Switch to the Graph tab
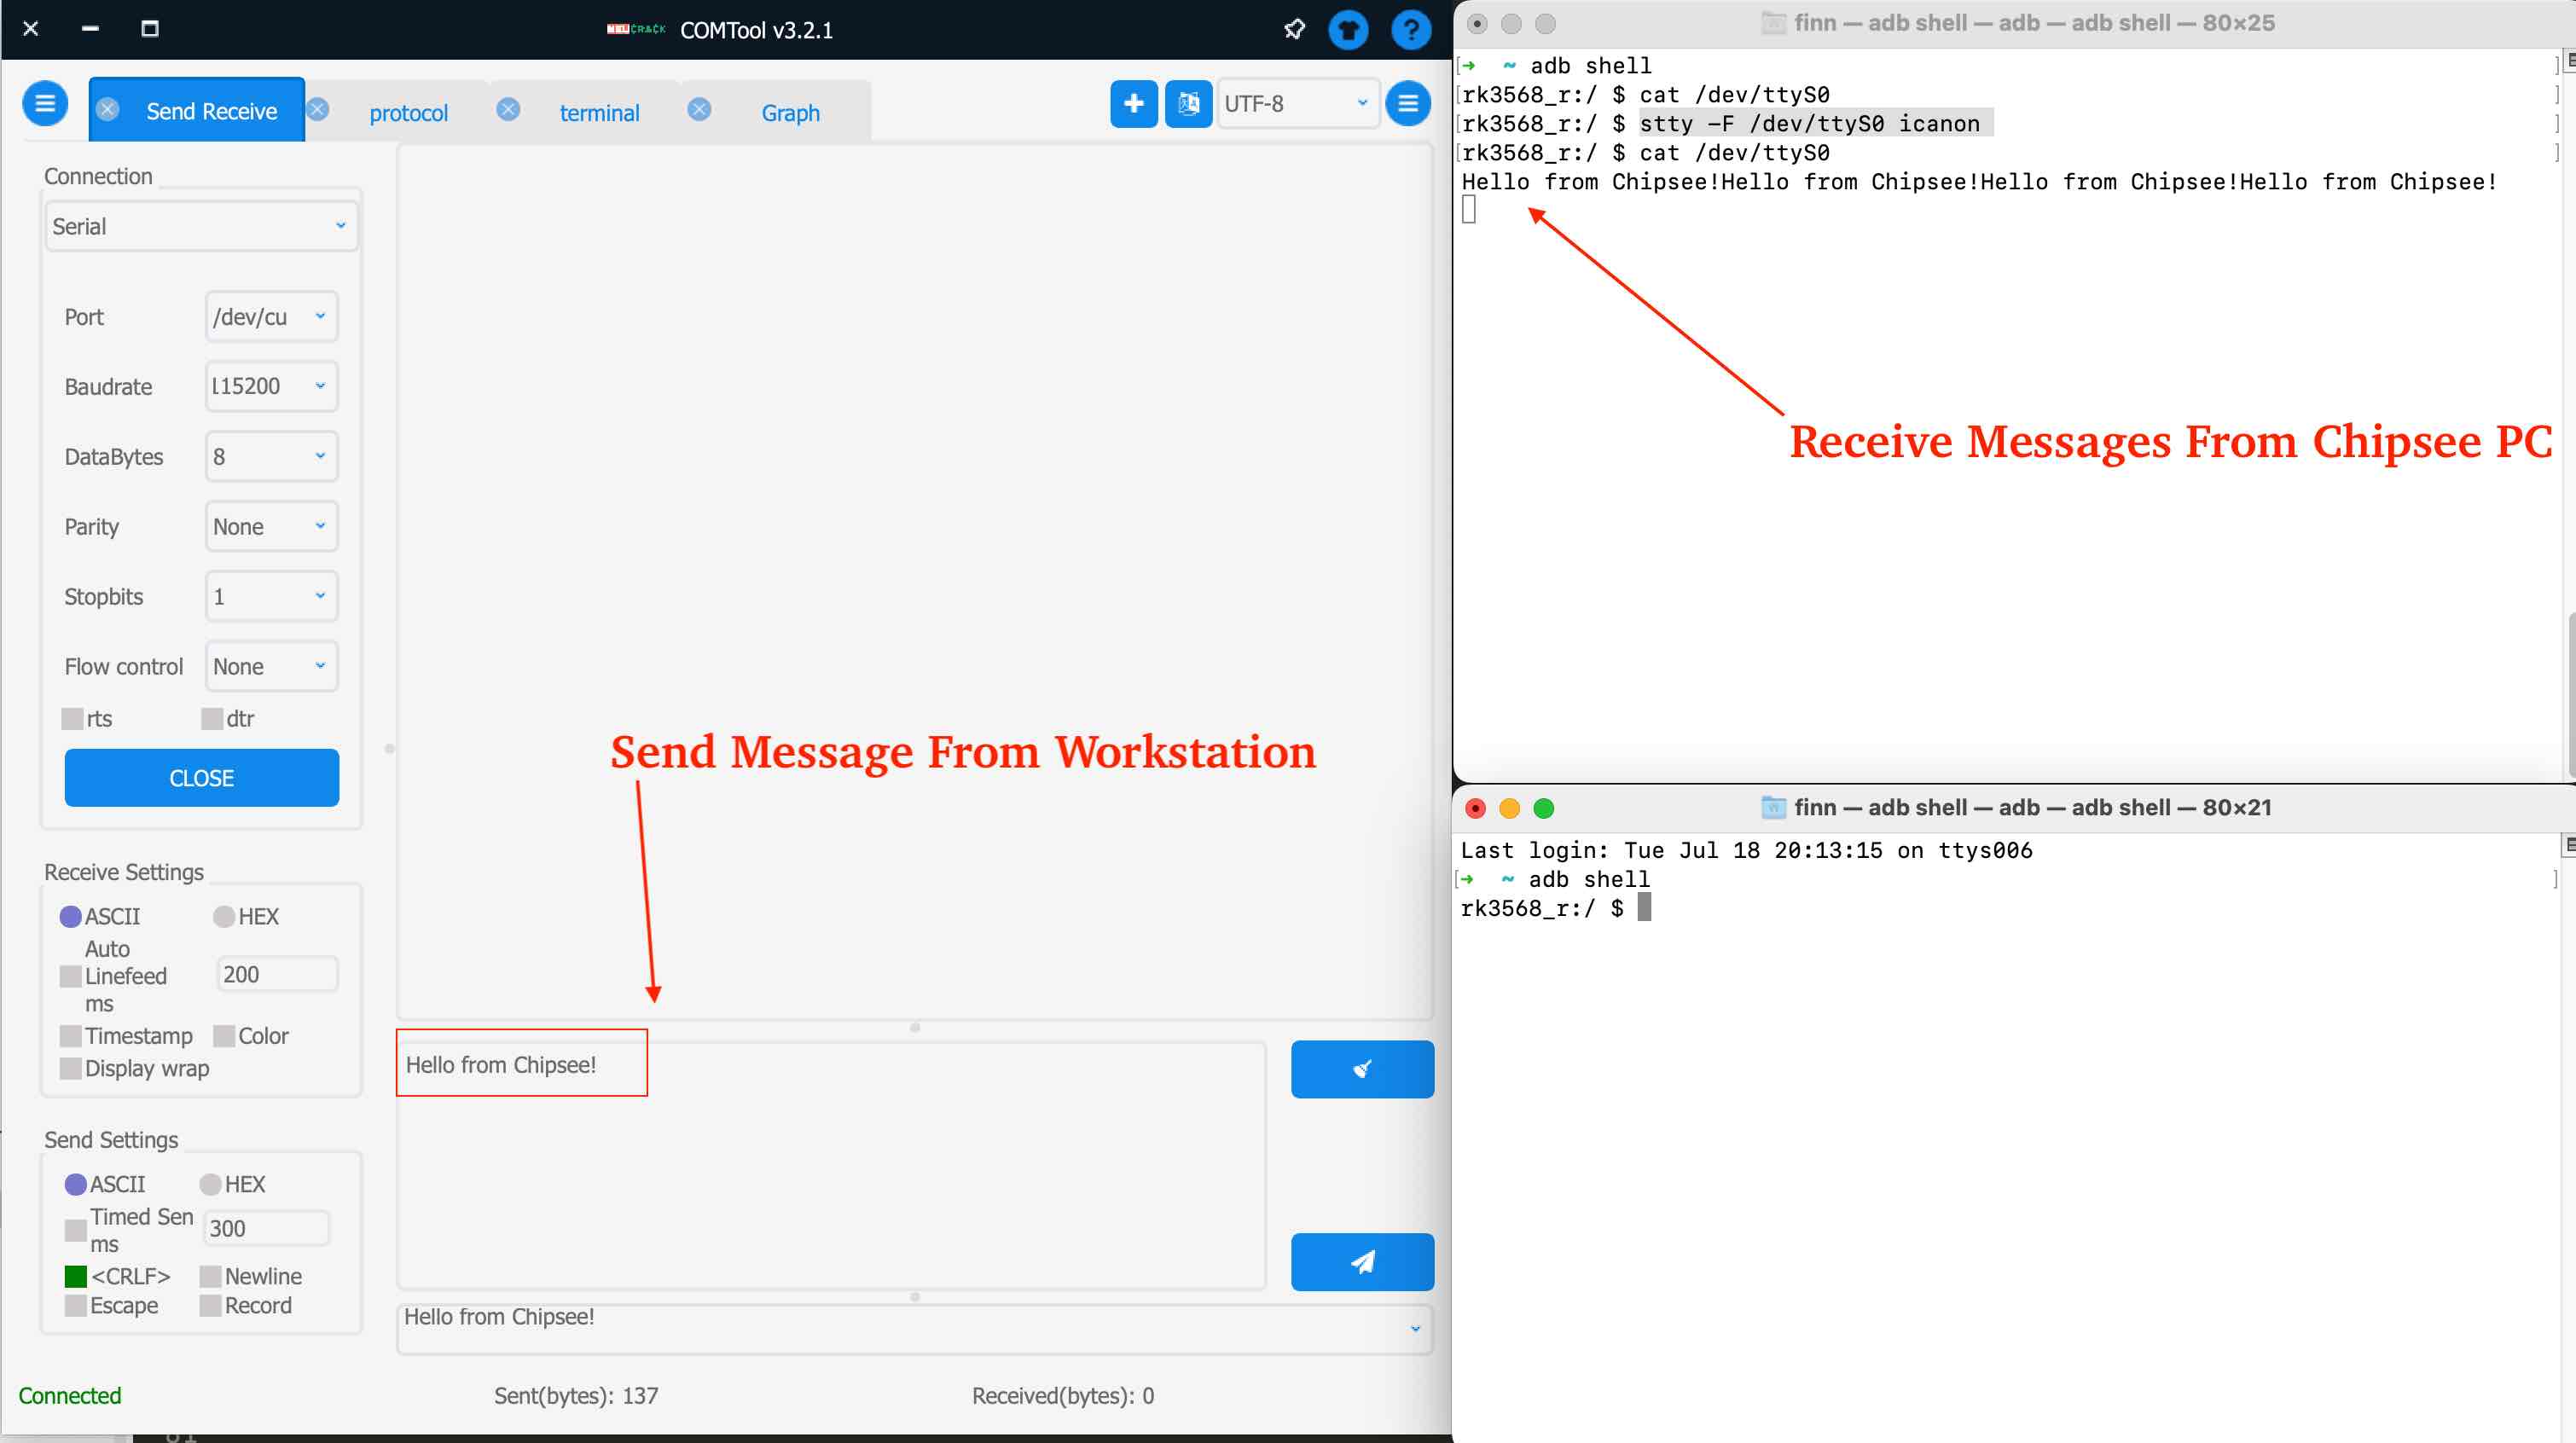2576x1443 pixels. 790,113
